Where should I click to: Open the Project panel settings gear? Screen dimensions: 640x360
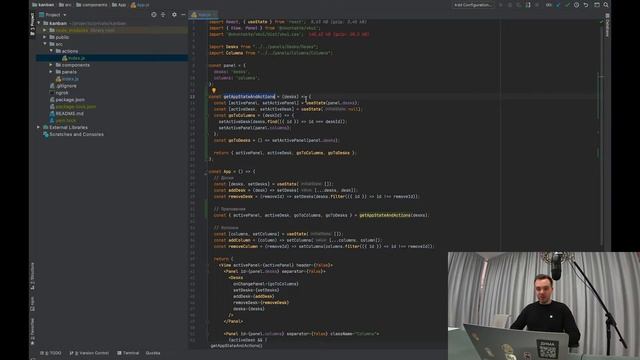coord(174,15)
